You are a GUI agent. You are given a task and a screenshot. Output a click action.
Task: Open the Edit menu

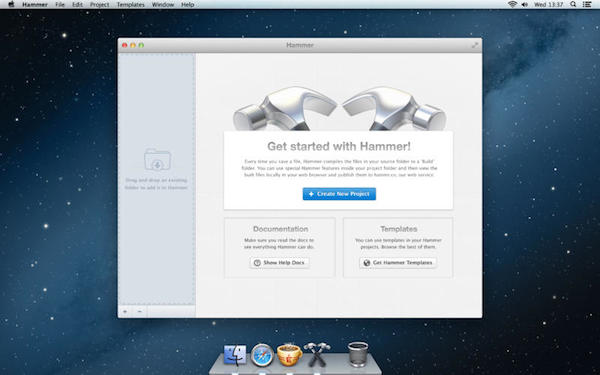coord(77,5)
